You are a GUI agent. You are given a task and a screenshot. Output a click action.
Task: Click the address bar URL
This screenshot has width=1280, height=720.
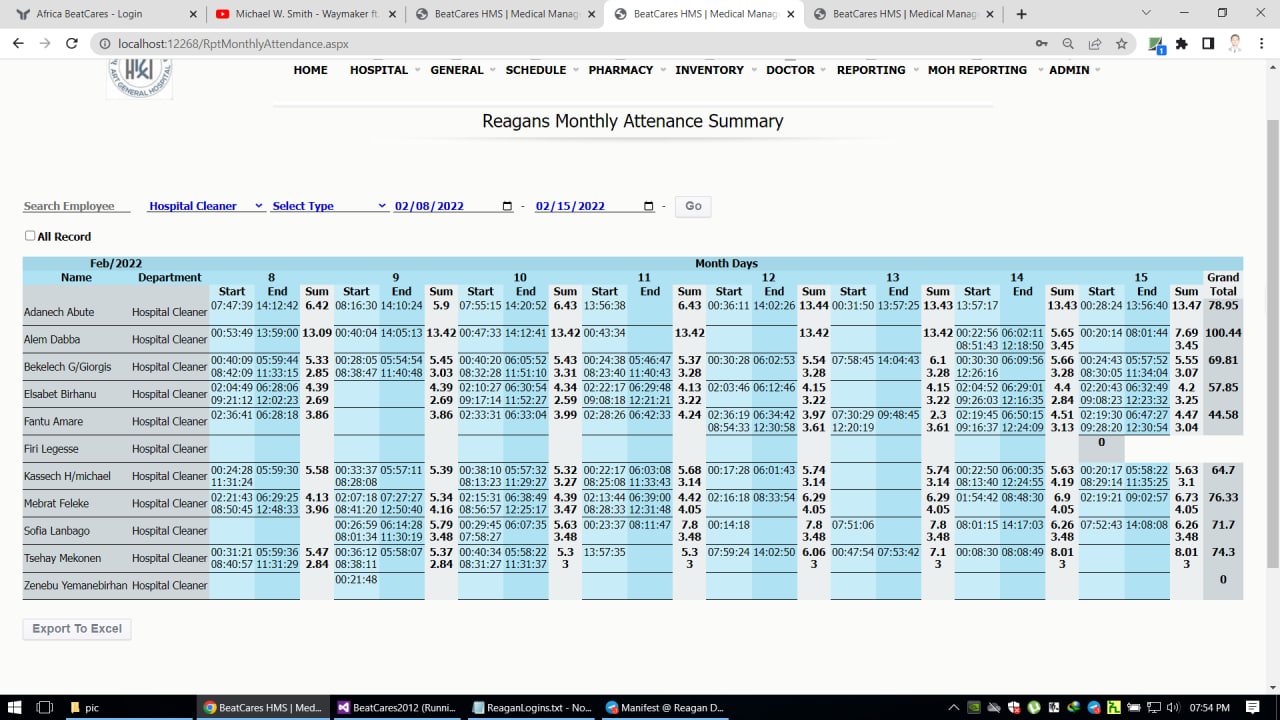233,44
